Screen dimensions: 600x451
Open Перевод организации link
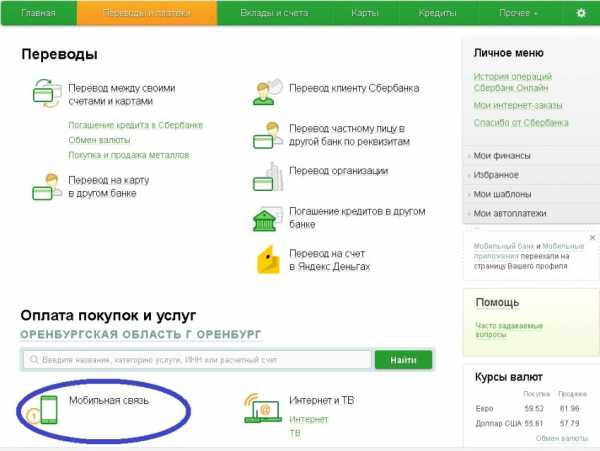338,171
